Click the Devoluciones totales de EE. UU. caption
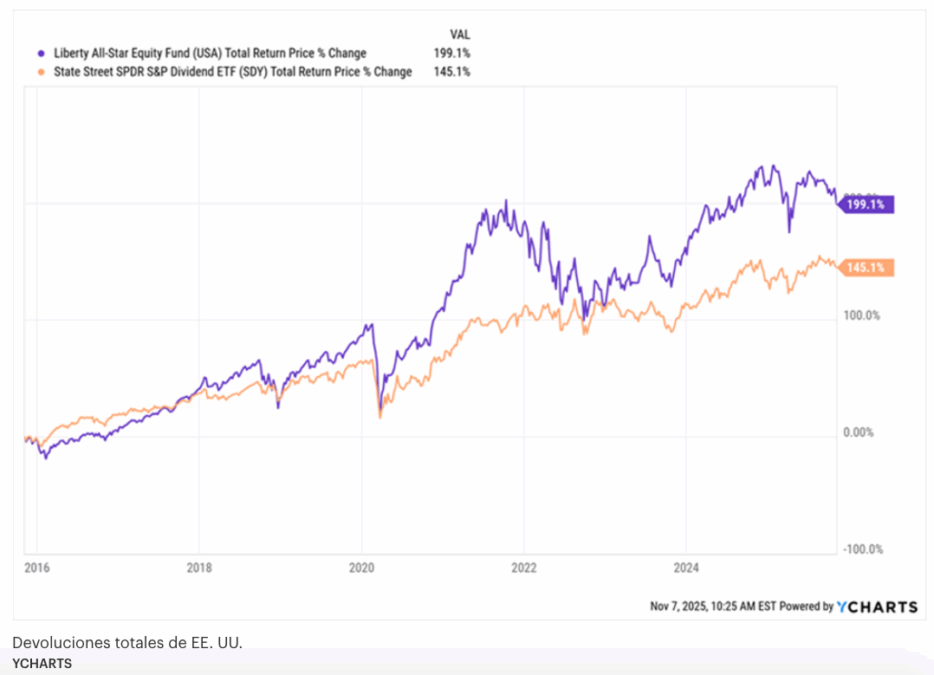This screenshot has height=675, width=934. coord(127,641)
